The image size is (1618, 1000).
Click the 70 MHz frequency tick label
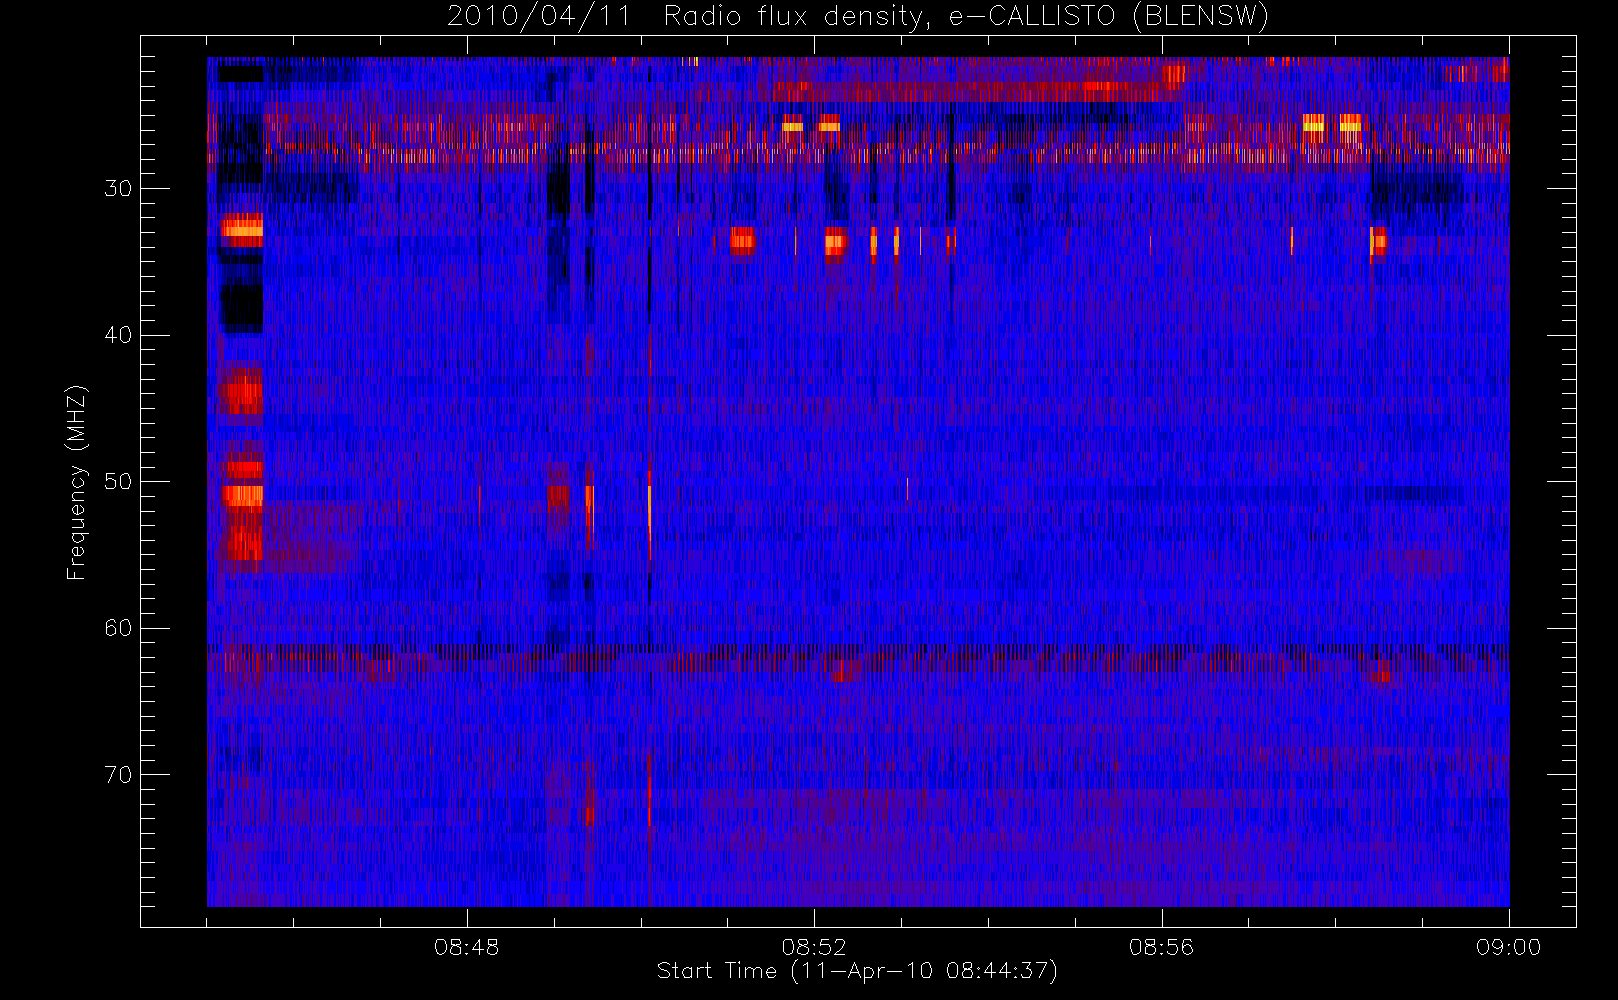click(118, 775)
